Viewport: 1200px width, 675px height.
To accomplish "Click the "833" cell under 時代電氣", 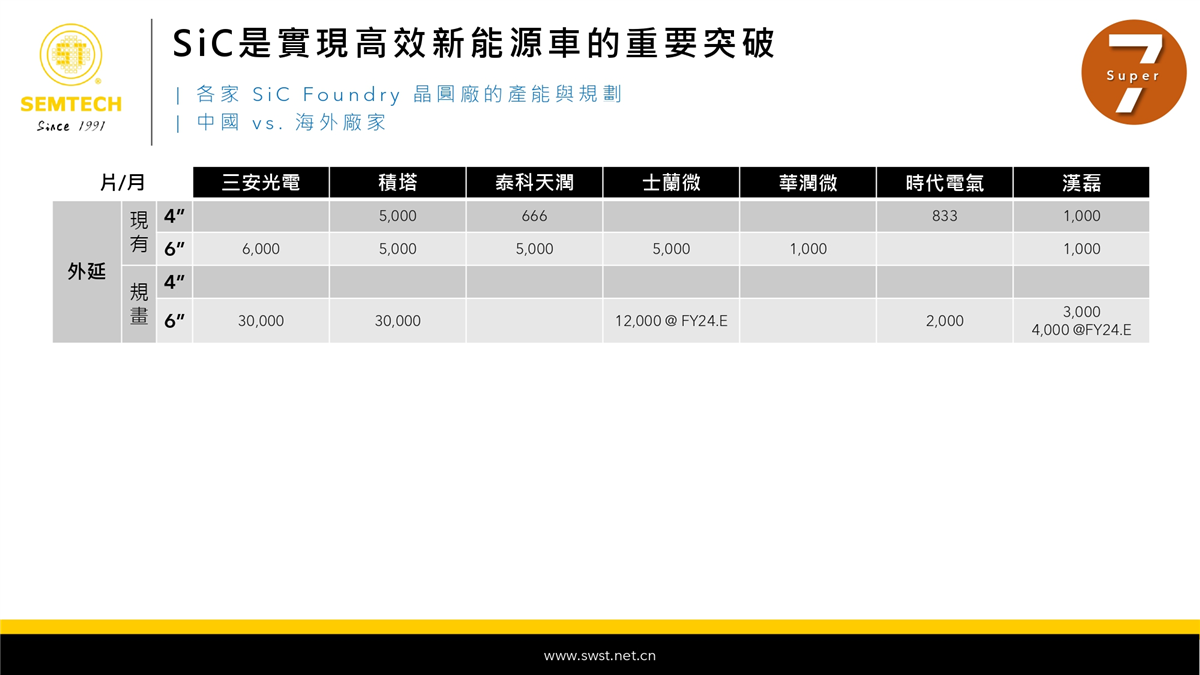I will [x=945, y=216].
